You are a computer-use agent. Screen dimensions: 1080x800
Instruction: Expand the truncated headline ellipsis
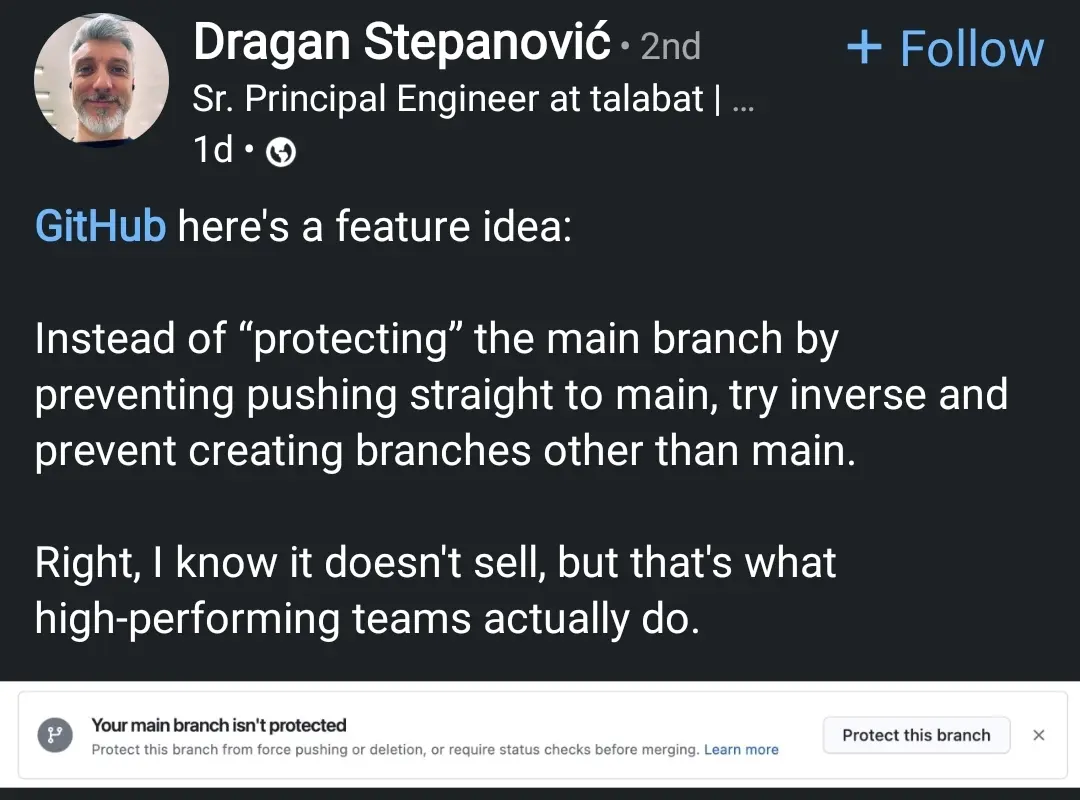pyautogui.click(x=743, y=100)
